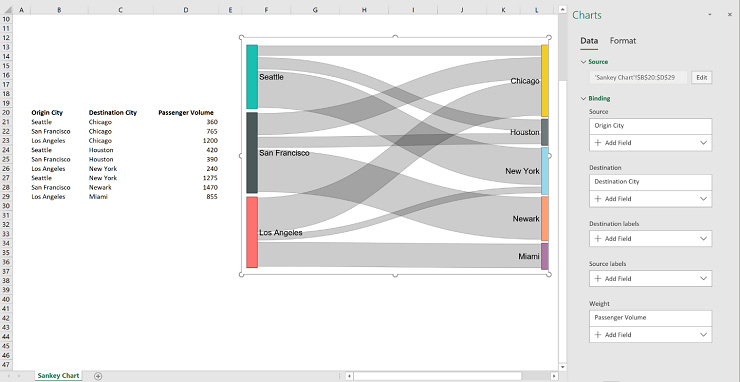Collapse the Binding section chevron
Screen dimensions: 740x382
pyautogui.click(x=584, y=99)
